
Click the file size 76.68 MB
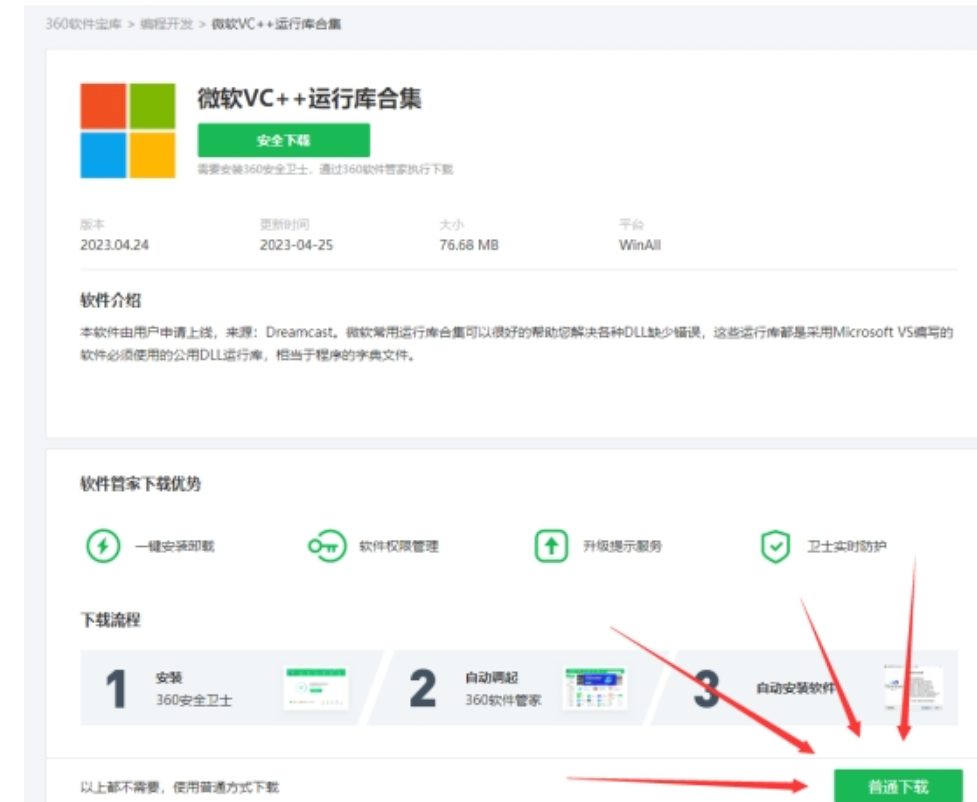click(468, 245)
